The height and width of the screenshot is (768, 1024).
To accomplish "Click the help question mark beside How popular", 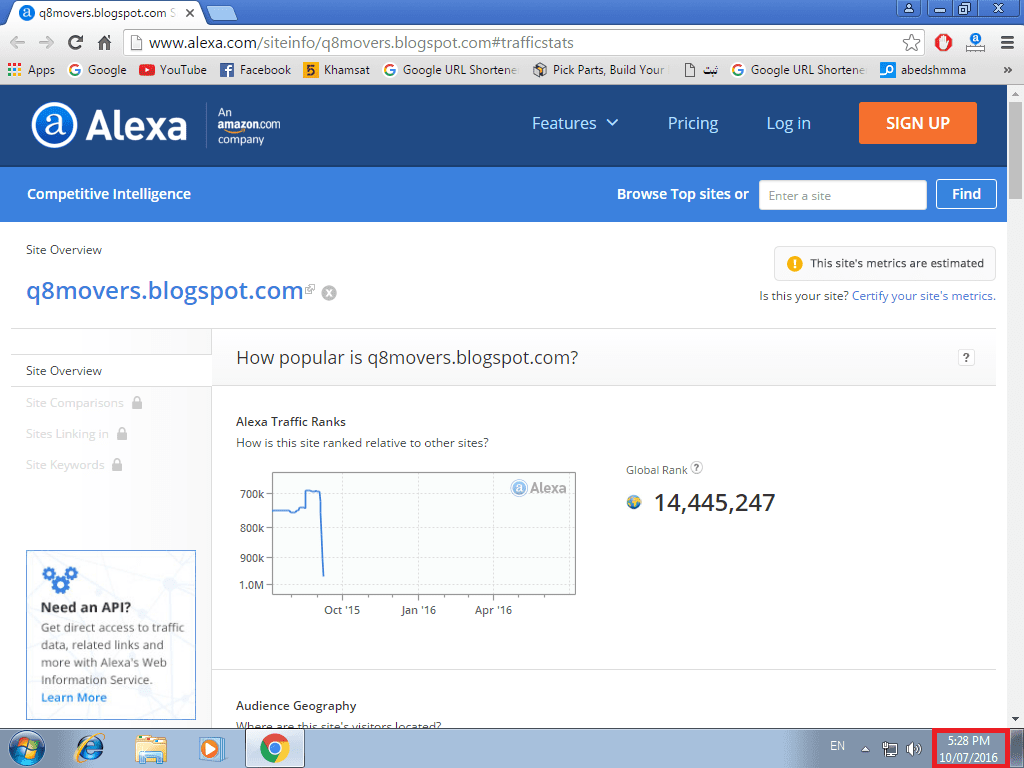I will tap(966, 357).
